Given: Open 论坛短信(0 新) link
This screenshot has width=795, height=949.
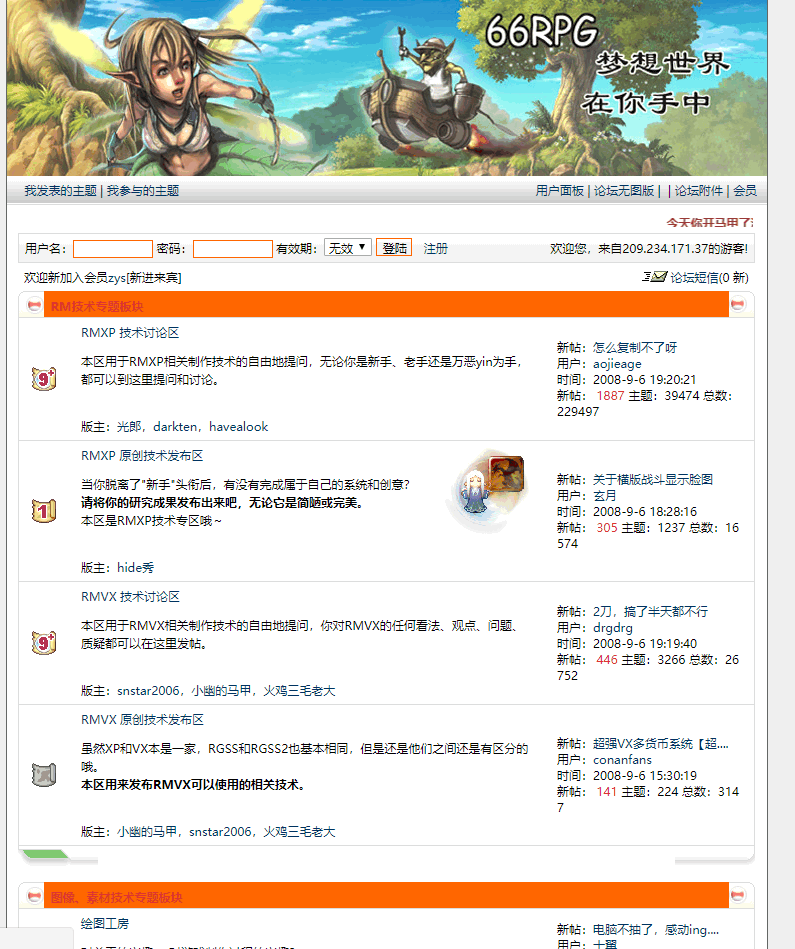Looking at the screenshot, I should coord(709,278).
